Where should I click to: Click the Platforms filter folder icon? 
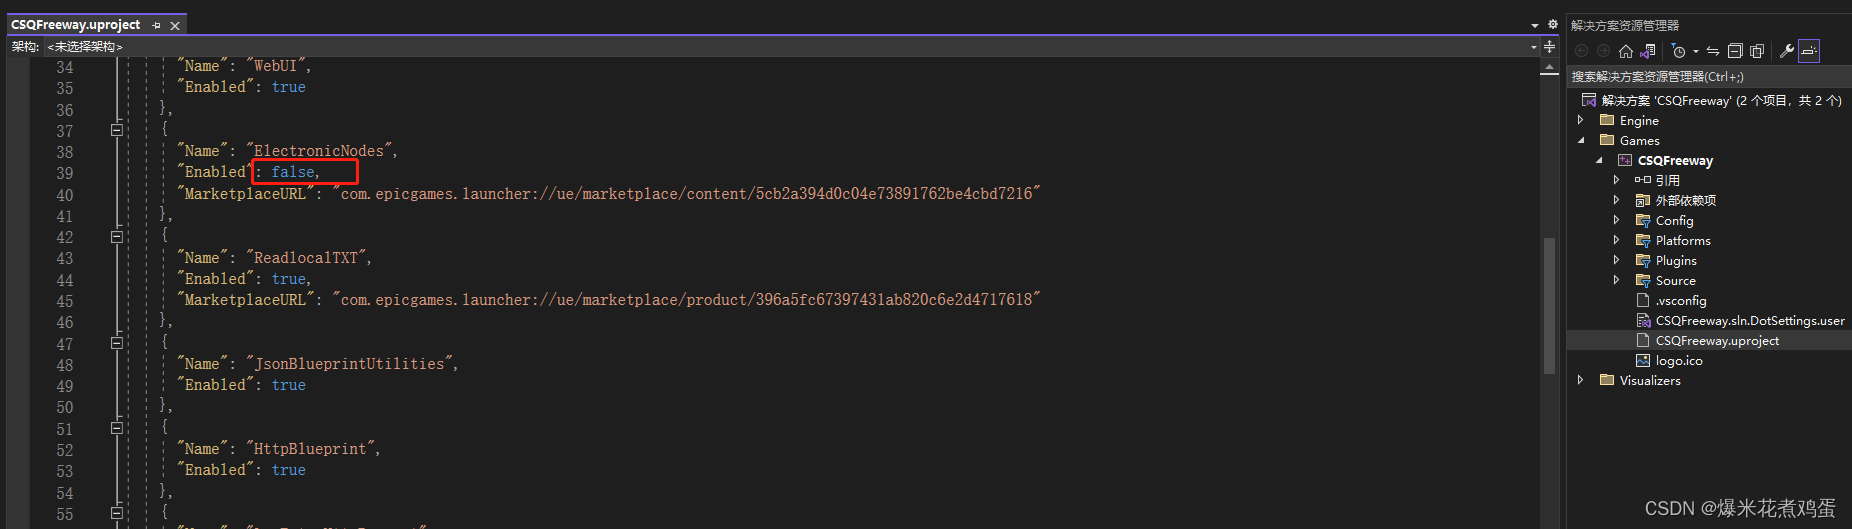(x=1643, y=240)
